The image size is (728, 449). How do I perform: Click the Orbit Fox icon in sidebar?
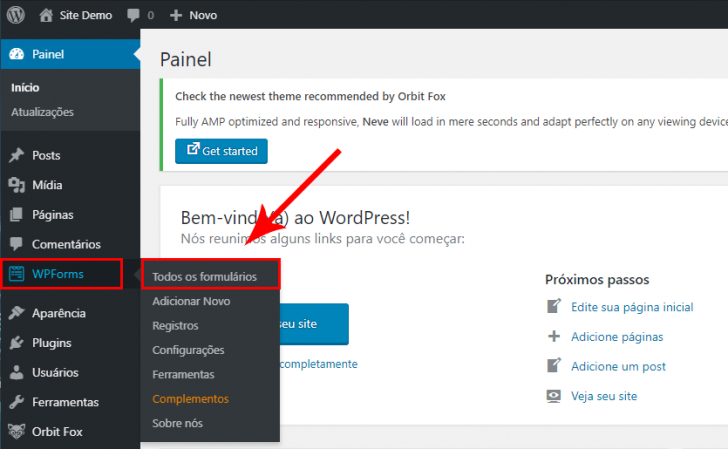click(16, 432)
